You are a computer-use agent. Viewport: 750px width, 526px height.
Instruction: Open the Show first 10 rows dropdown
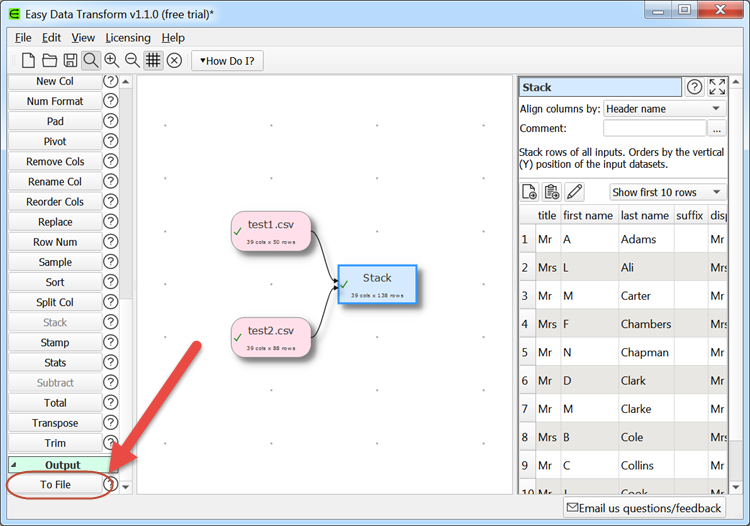click(667, 192)
